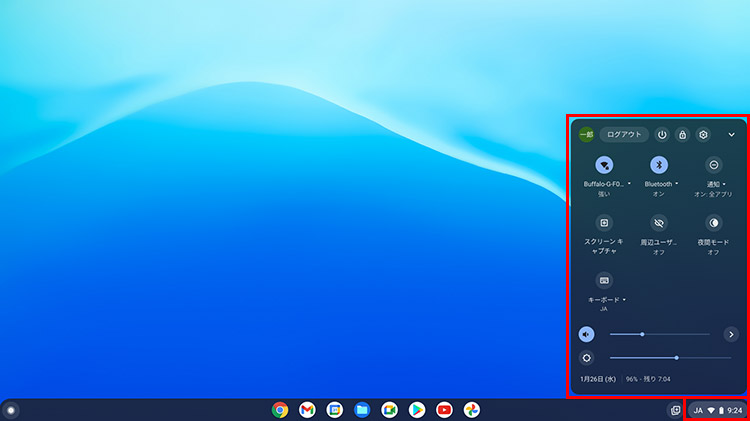The height and width of the screenshot is (421, 750).
Task: Open Google Chrome from the shelf
Action: pyautogui.click(x=280, y=409)
